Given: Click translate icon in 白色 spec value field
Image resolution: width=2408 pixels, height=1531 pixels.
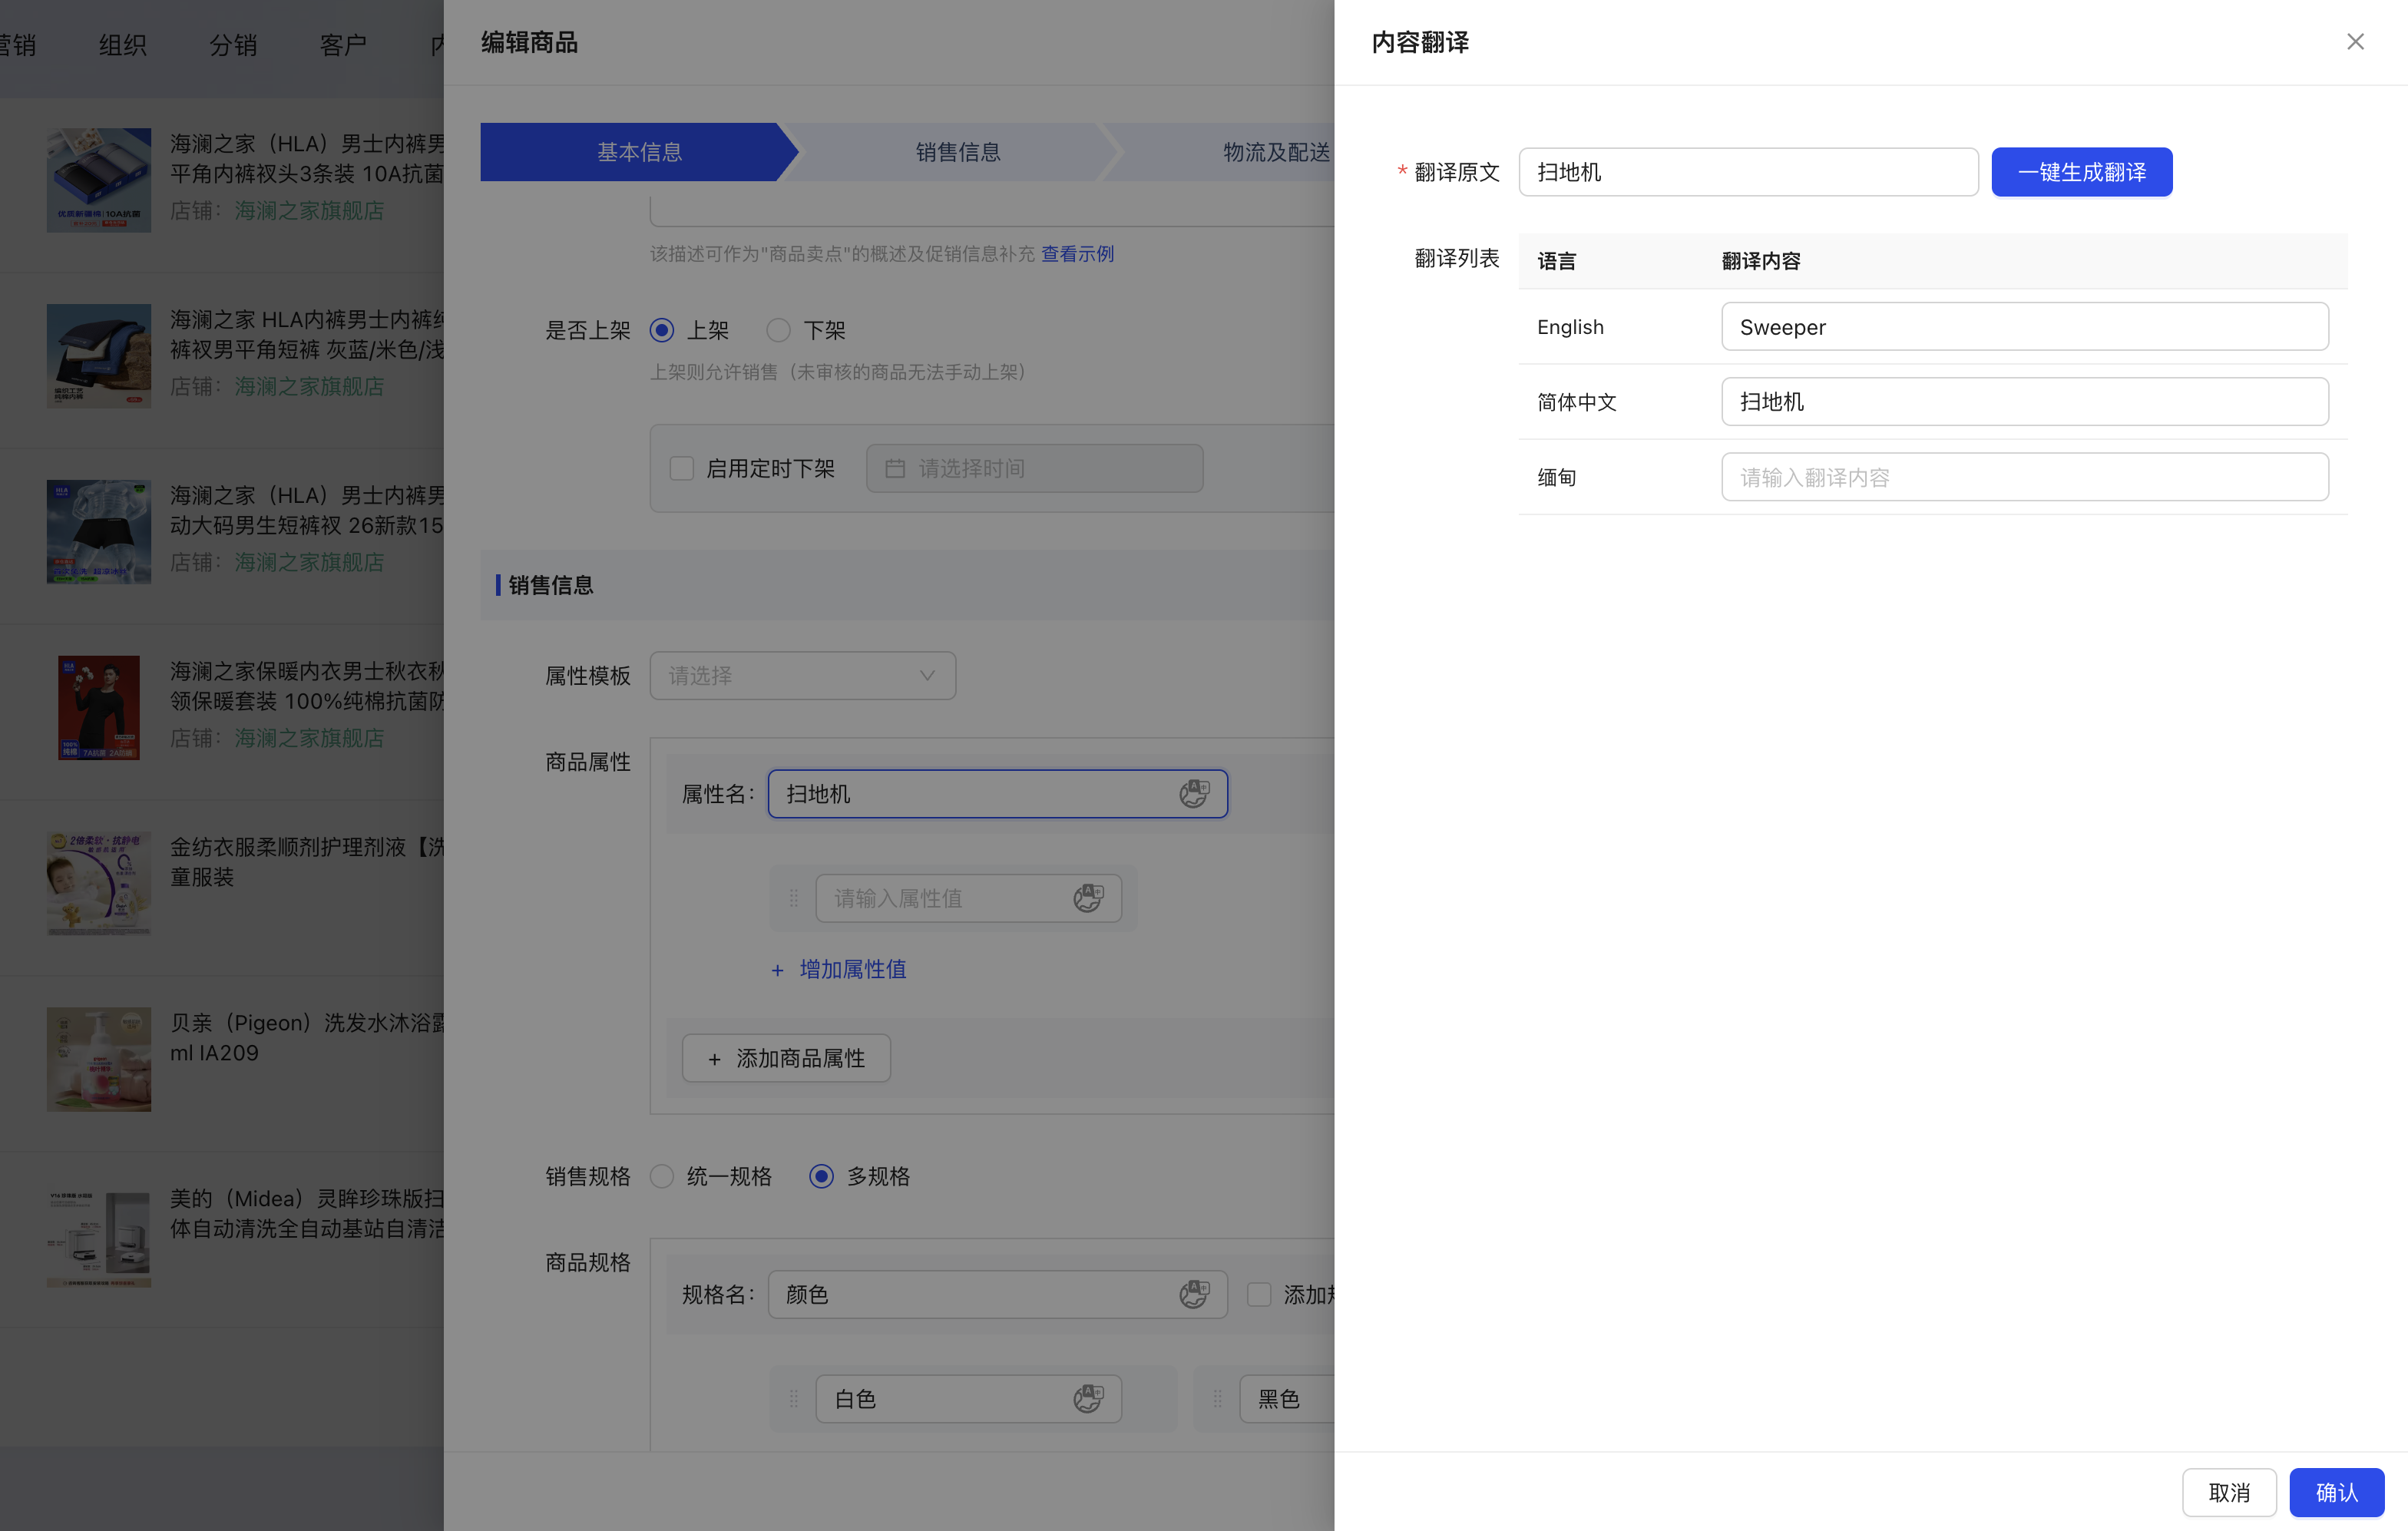Looking at the screenshot, I should (x=1088, y=1398).
